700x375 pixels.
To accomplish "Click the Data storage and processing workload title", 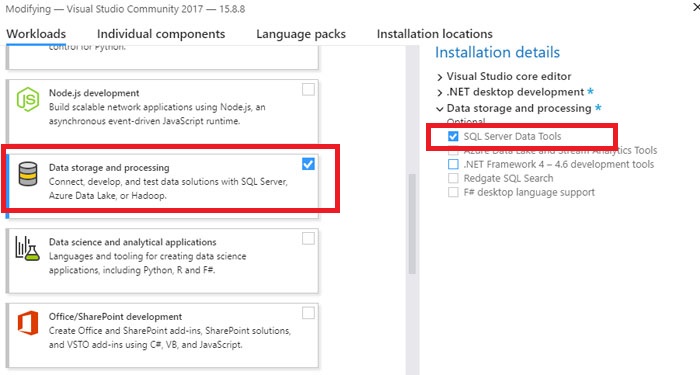I will click(x=109, y=167).
